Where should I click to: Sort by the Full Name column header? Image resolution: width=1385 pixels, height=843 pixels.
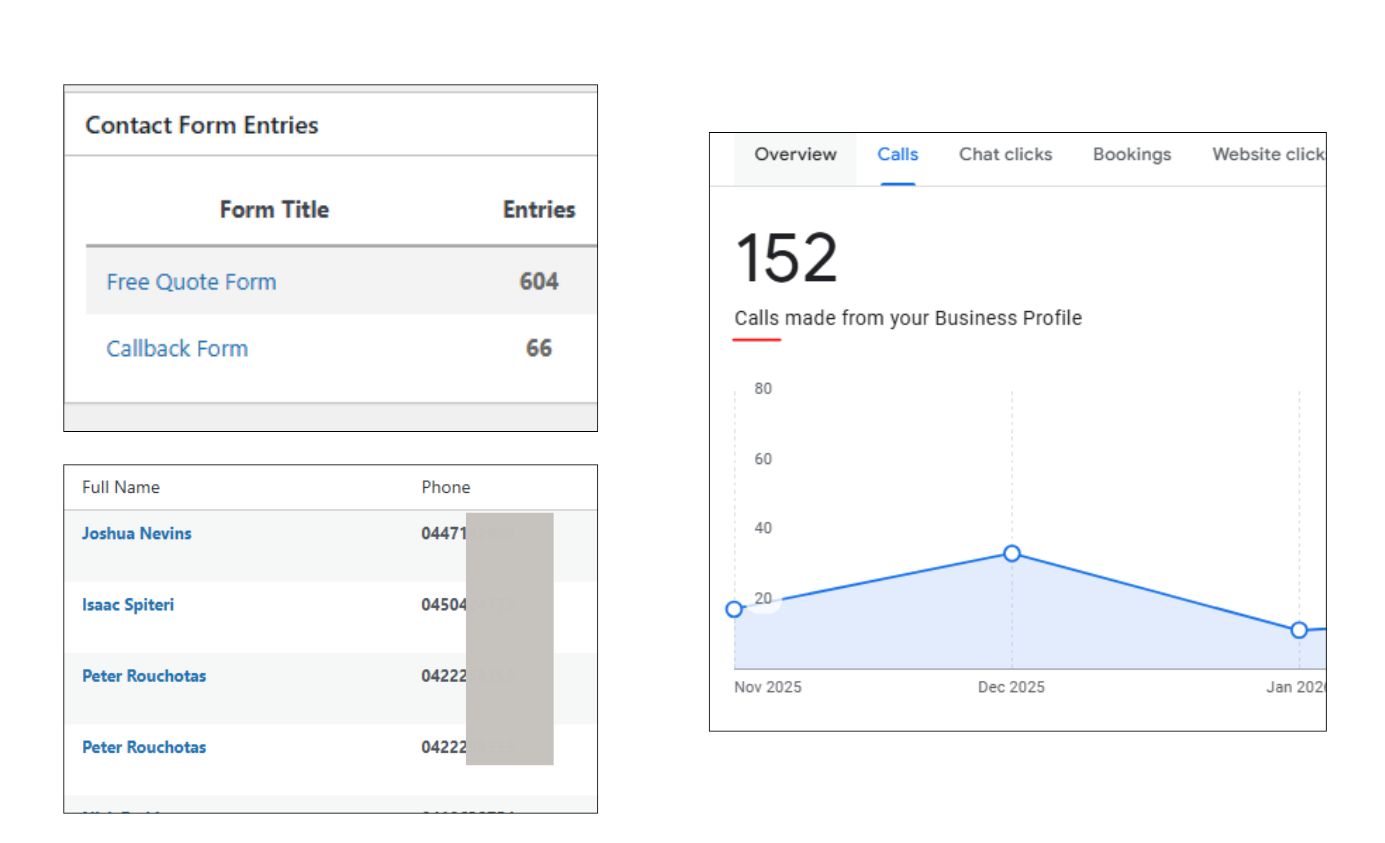point(121,488)
